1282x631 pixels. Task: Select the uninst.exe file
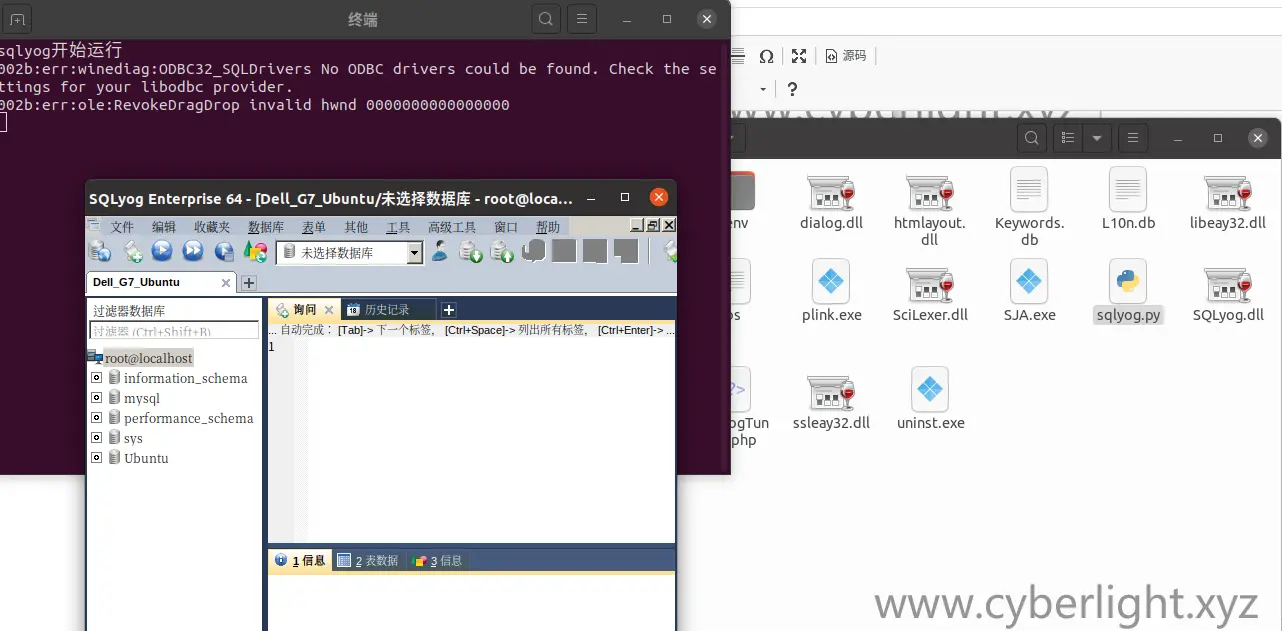(x=930, y=400)
